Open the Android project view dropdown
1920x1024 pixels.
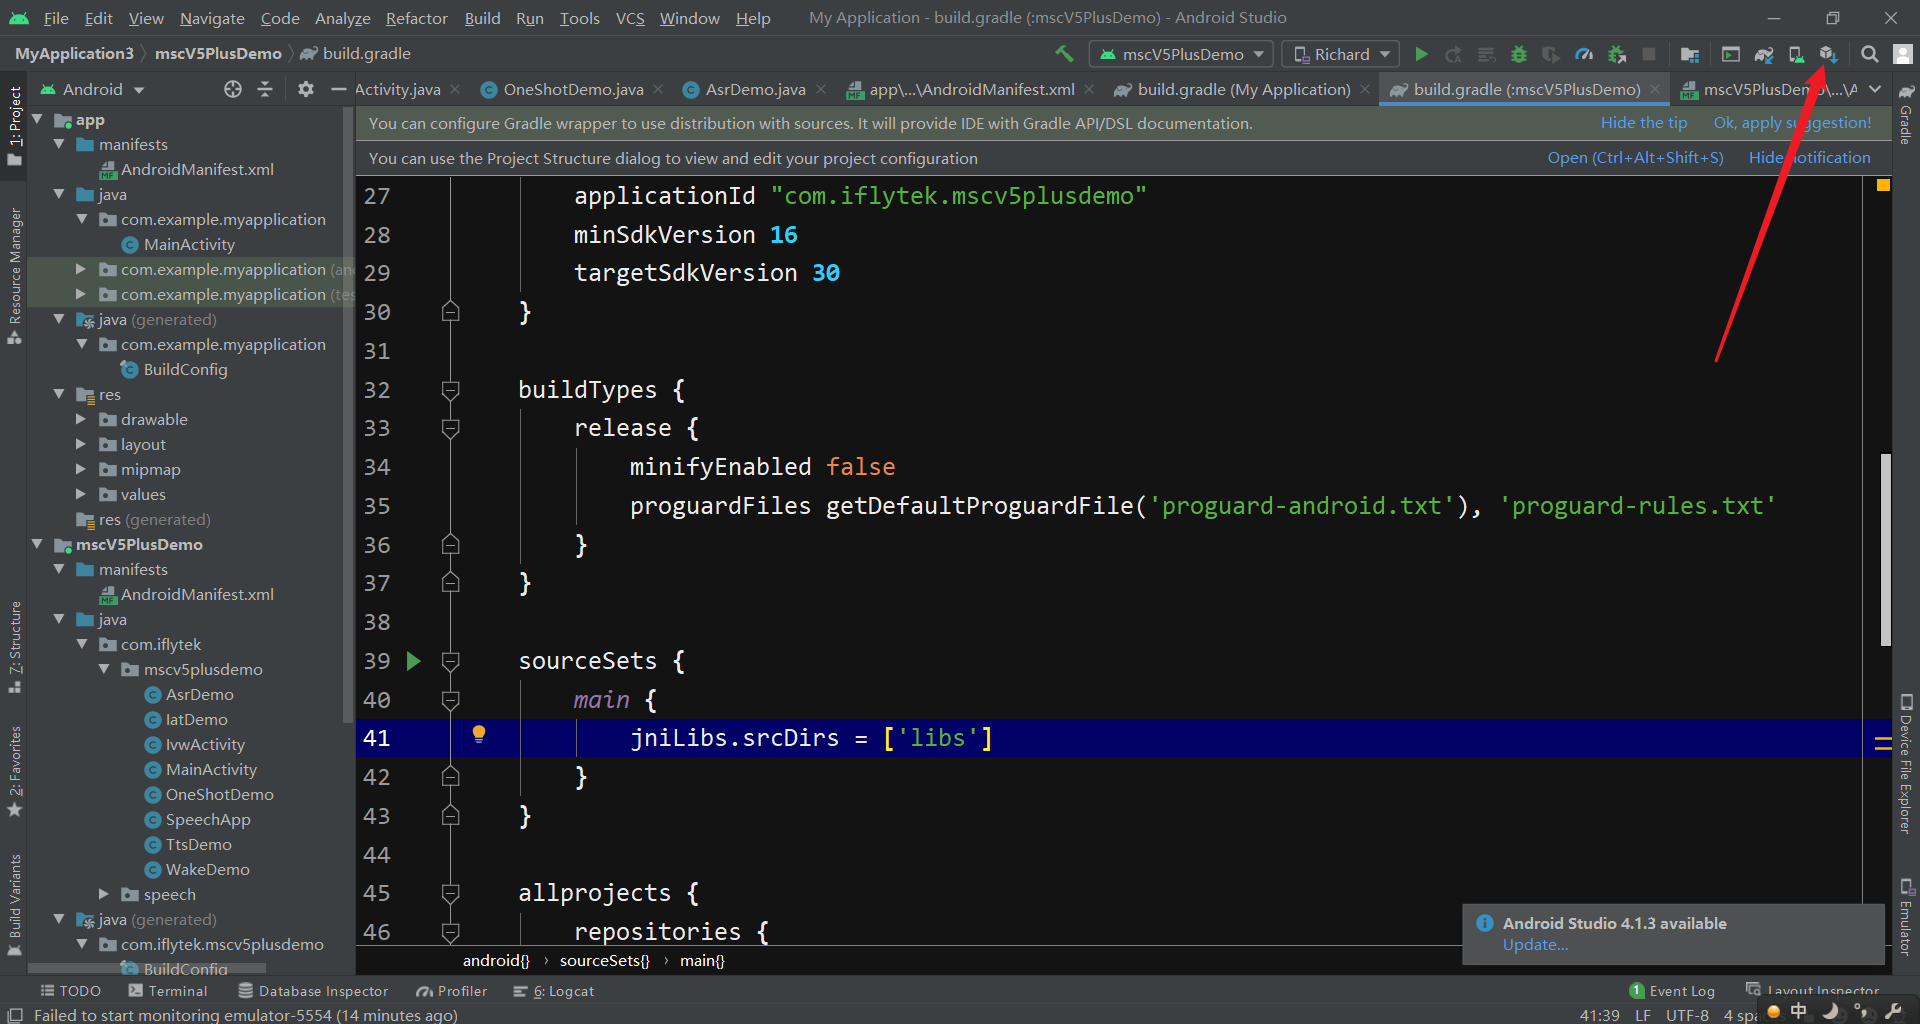tap(92, 89)
